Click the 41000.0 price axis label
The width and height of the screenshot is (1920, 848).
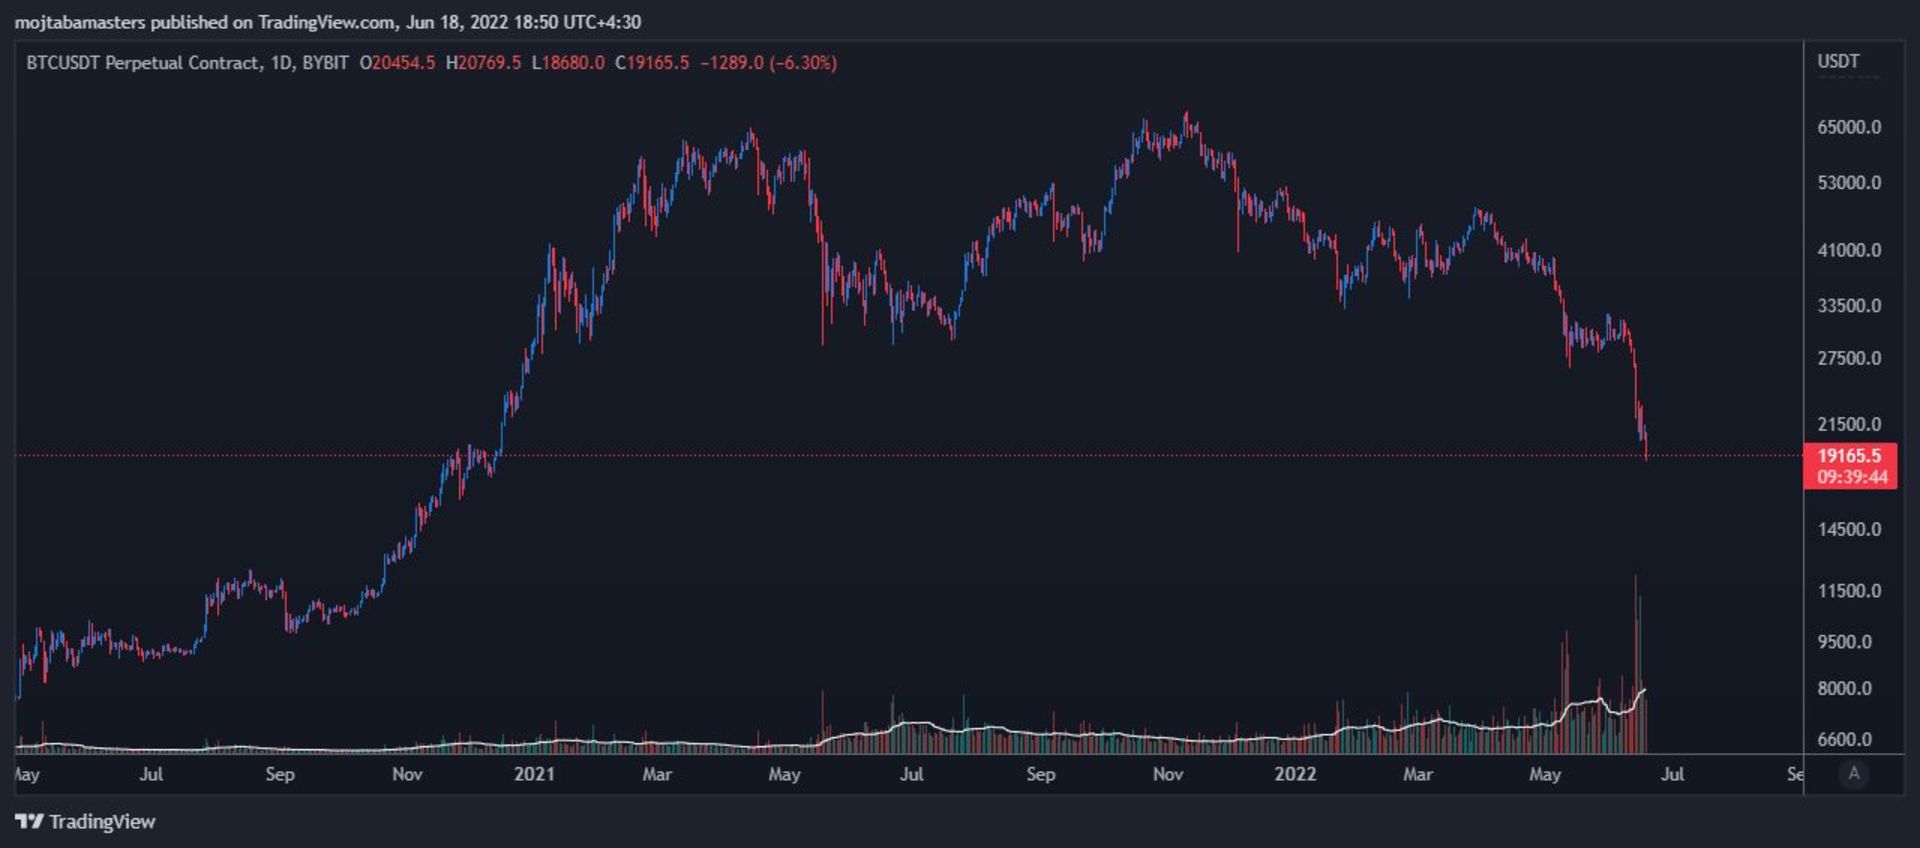[1849, 250]
